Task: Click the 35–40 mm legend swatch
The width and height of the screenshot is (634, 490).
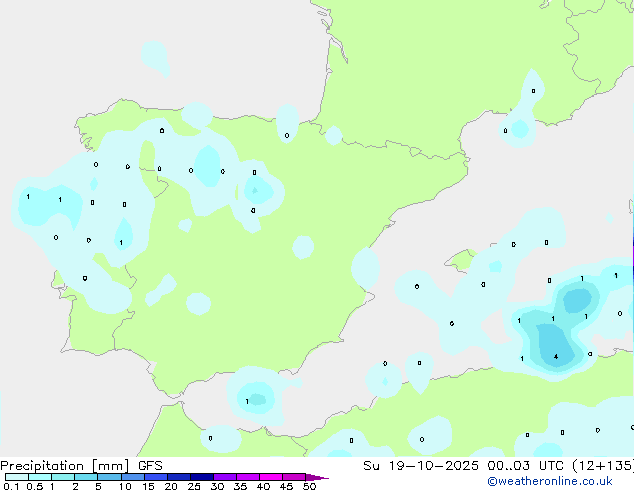Action: (247, 477)
